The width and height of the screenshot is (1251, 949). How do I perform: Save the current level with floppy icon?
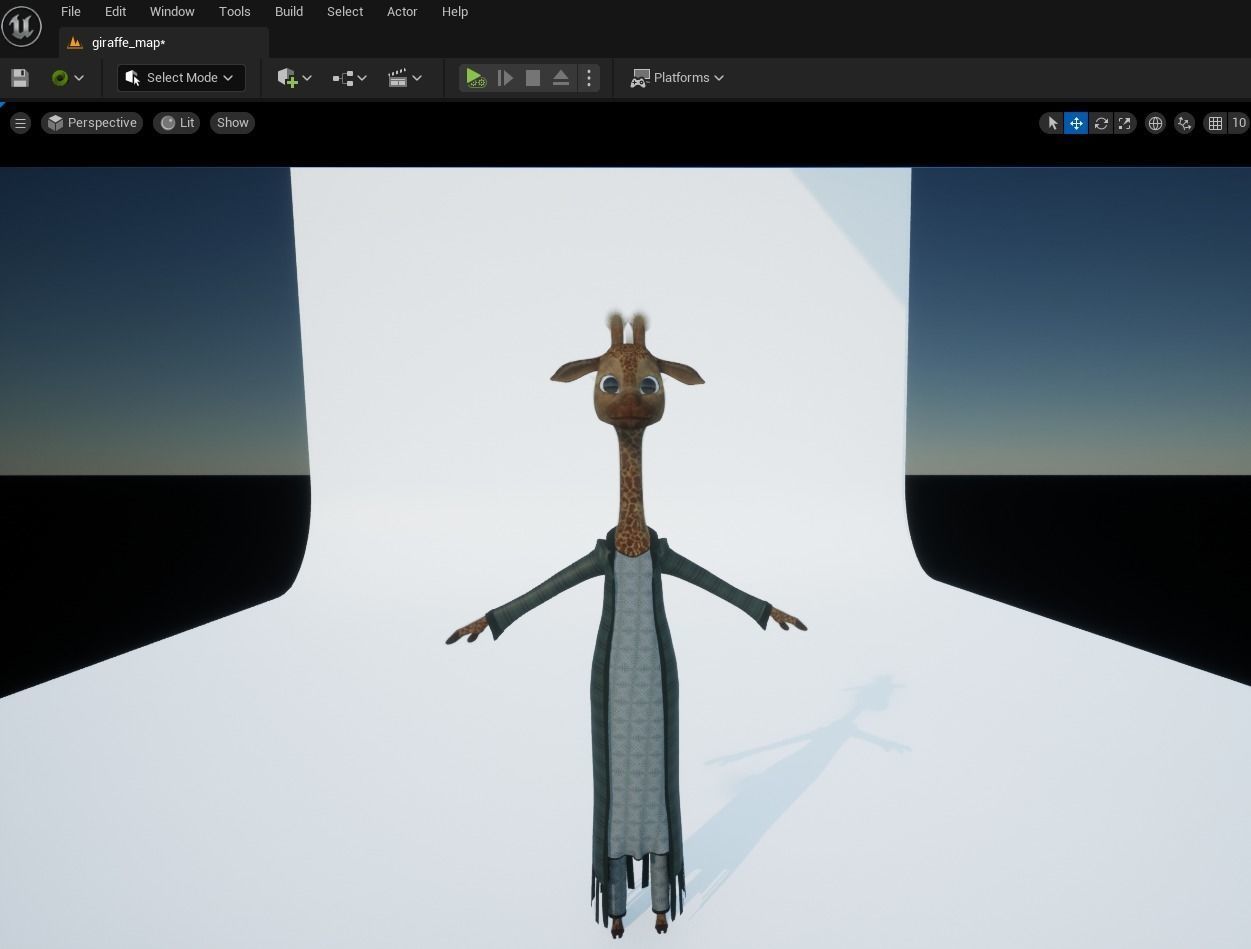point(20,78)
